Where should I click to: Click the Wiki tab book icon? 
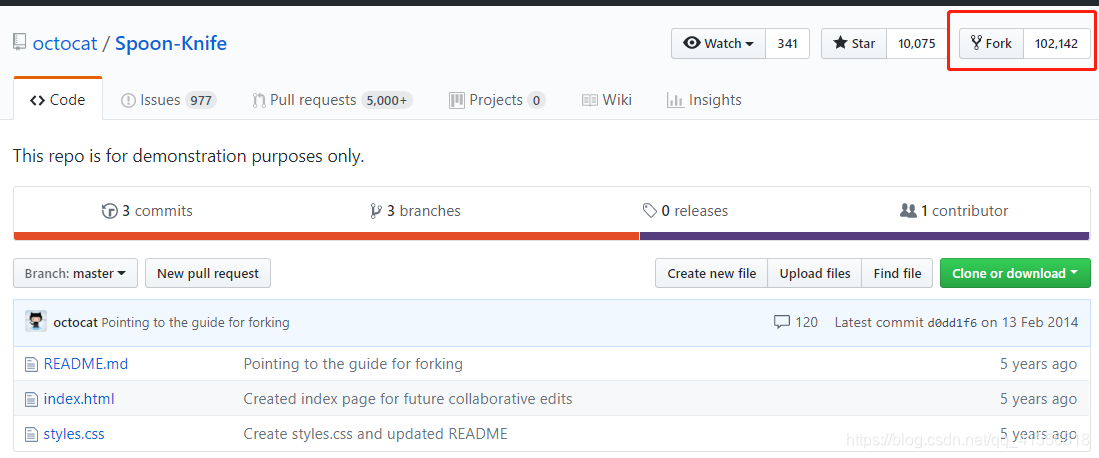pos(589,100)
